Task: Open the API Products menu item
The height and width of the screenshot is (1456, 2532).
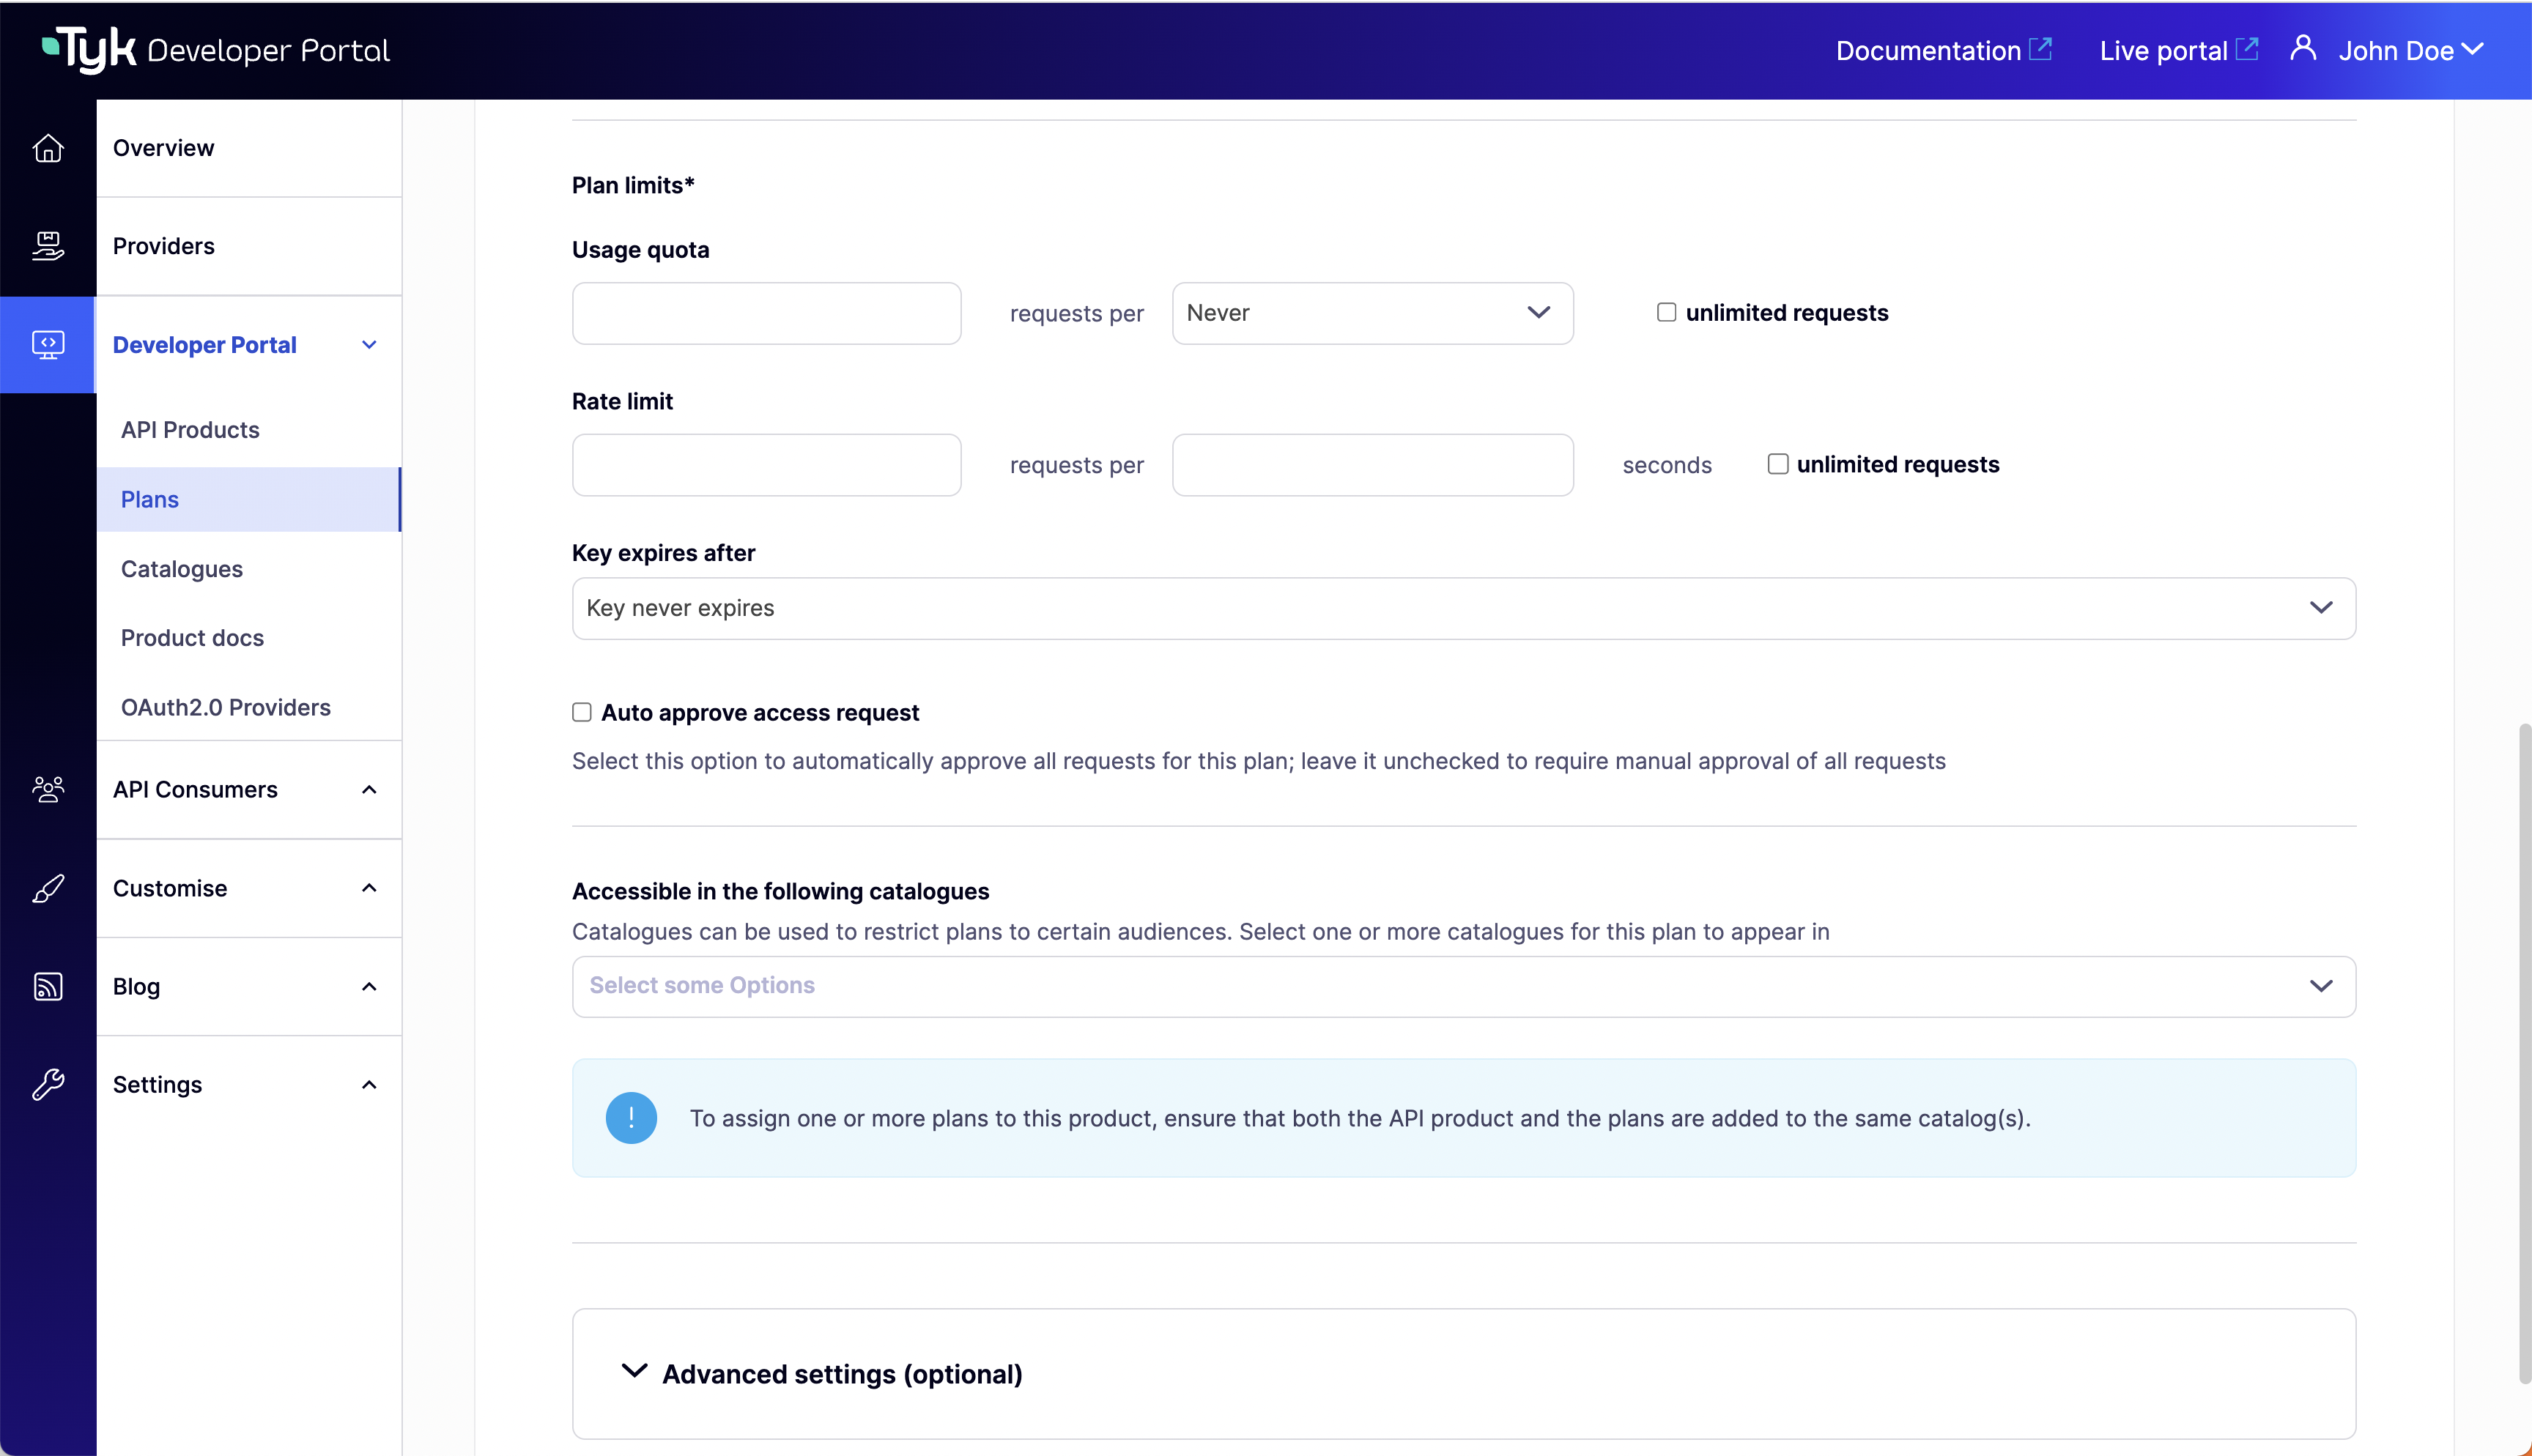Action: click(x=190, y=430)
